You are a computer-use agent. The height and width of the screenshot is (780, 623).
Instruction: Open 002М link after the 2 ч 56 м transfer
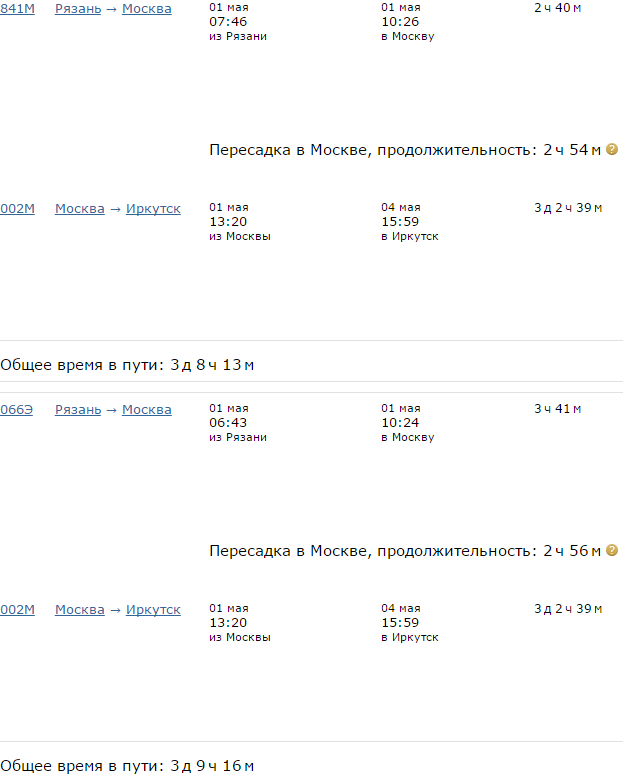tap(17, 609)
